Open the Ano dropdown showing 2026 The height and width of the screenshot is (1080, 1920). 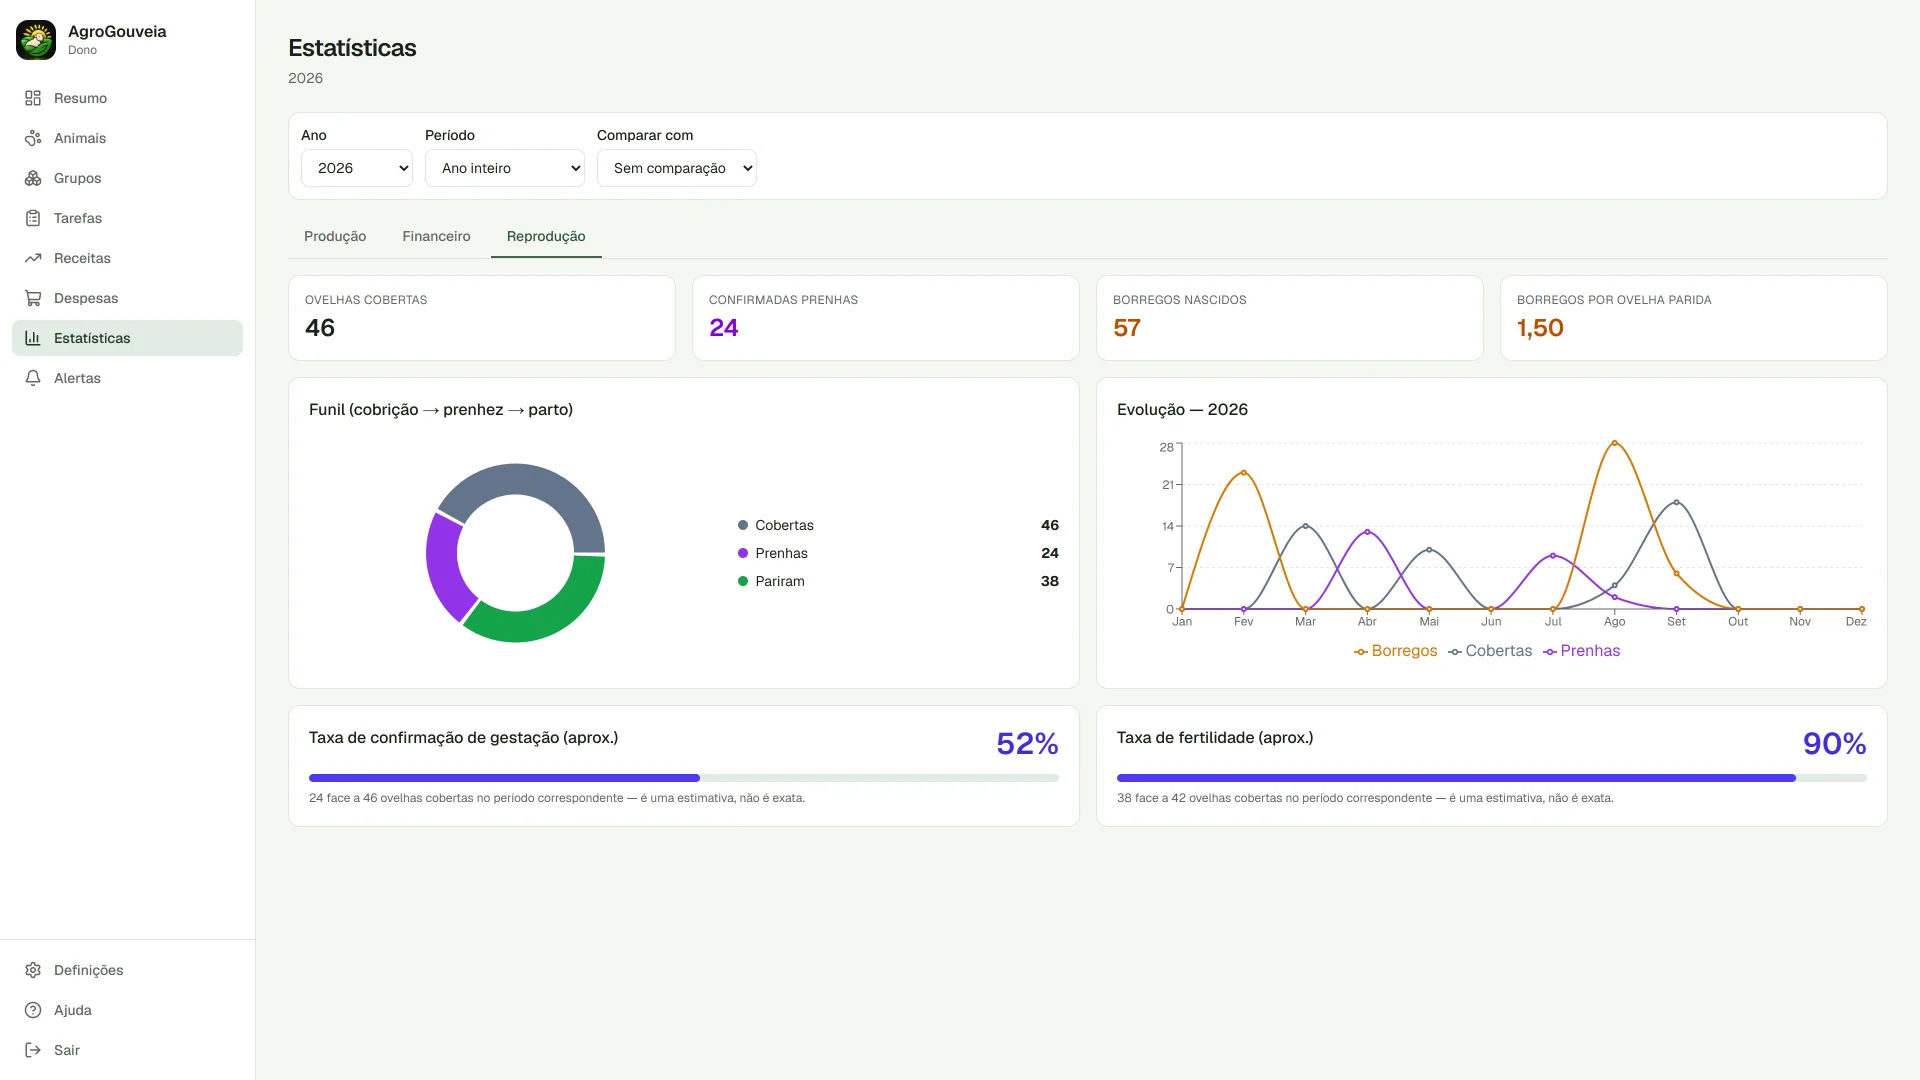357,168
